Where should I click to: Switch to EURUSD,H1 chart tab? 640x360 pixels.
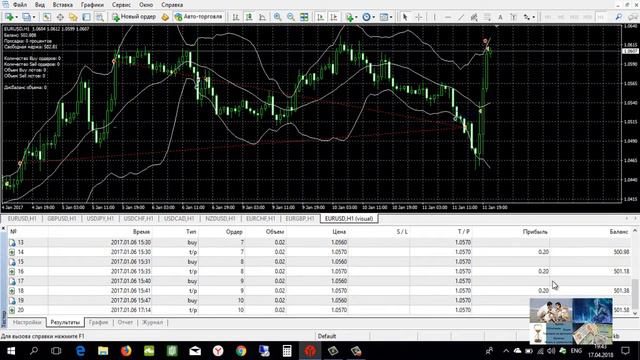click(22, 219)
